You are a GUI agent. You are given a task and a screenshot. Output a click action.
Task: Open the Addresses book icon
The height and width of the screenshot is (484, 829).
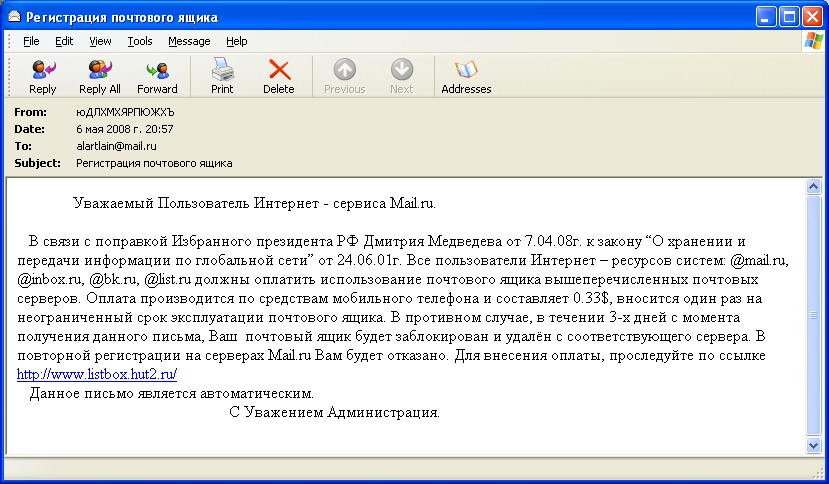click(466, 69)
